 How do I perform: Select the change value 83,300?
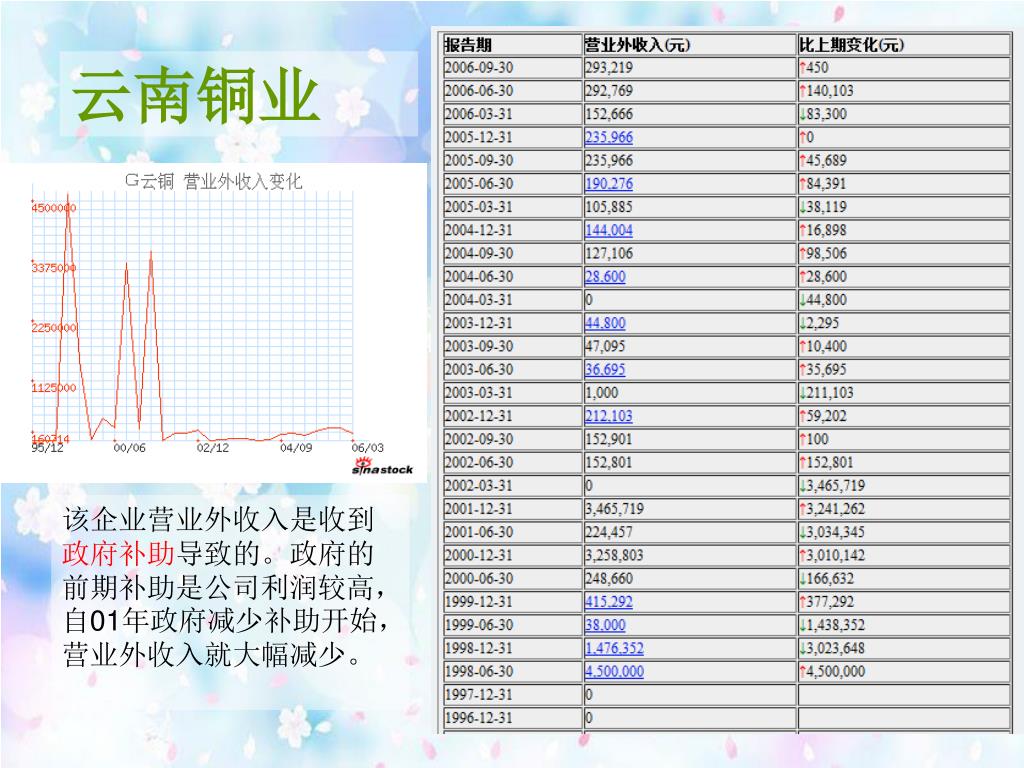(826, 114)
